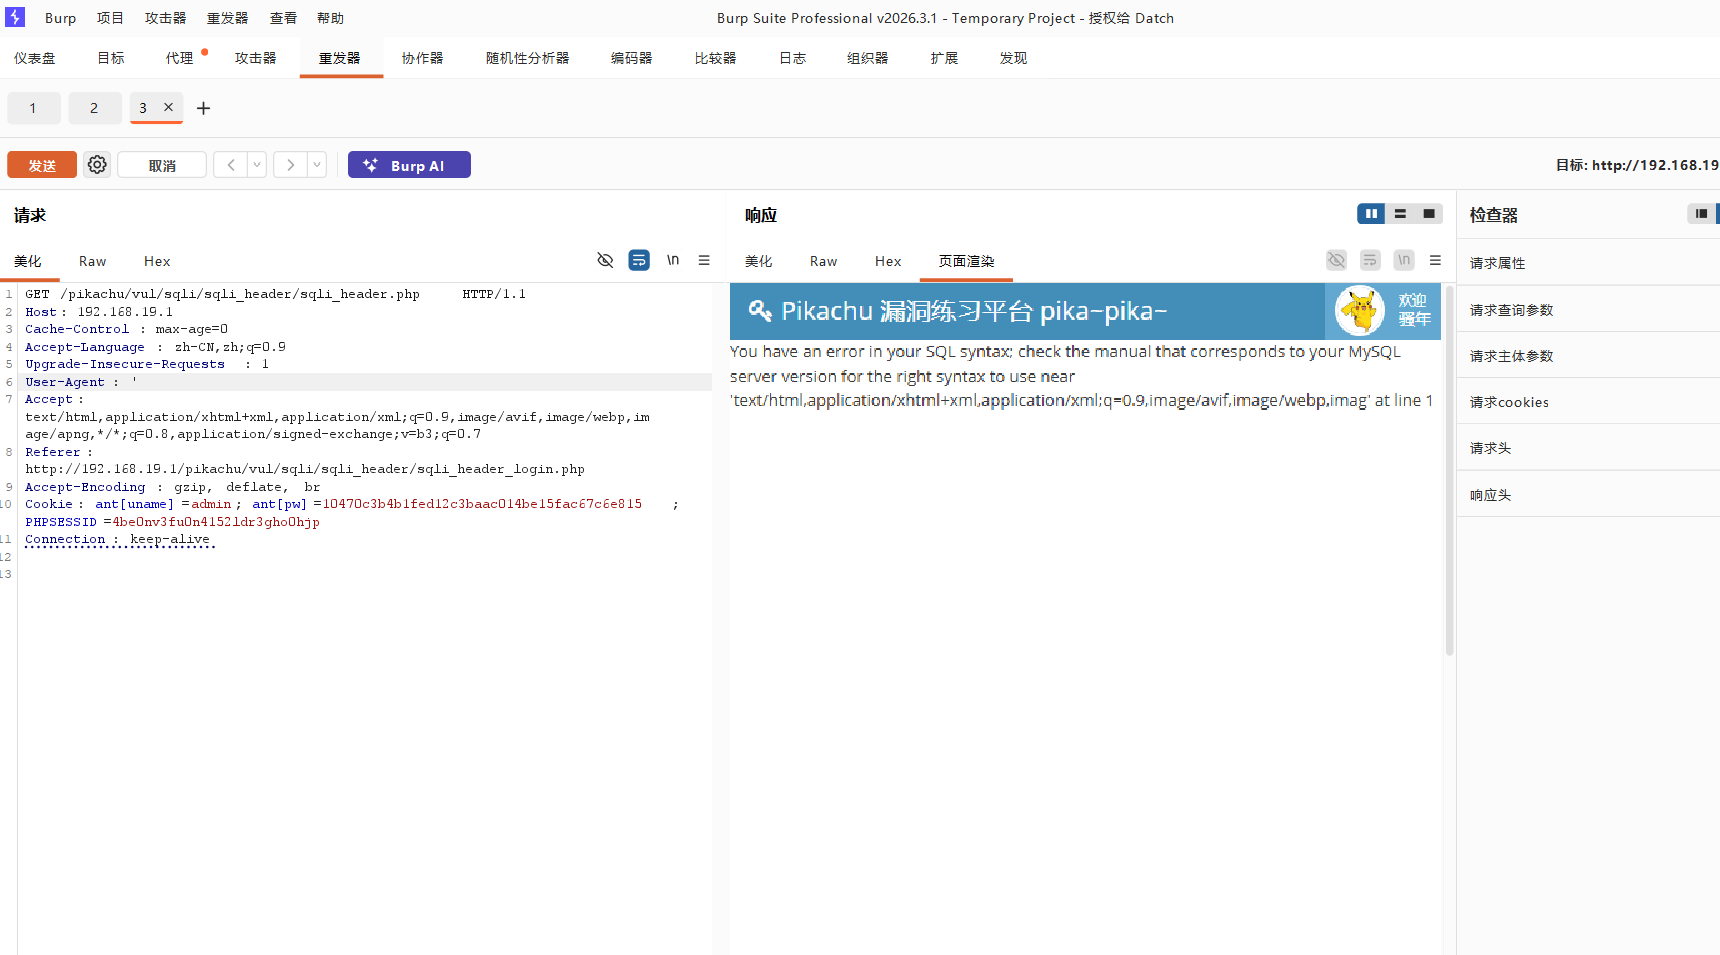Image resolution: width=1720 pixels, height=955 pixels.
Task: Show response in Raw view
Action: tap(823, 261)
